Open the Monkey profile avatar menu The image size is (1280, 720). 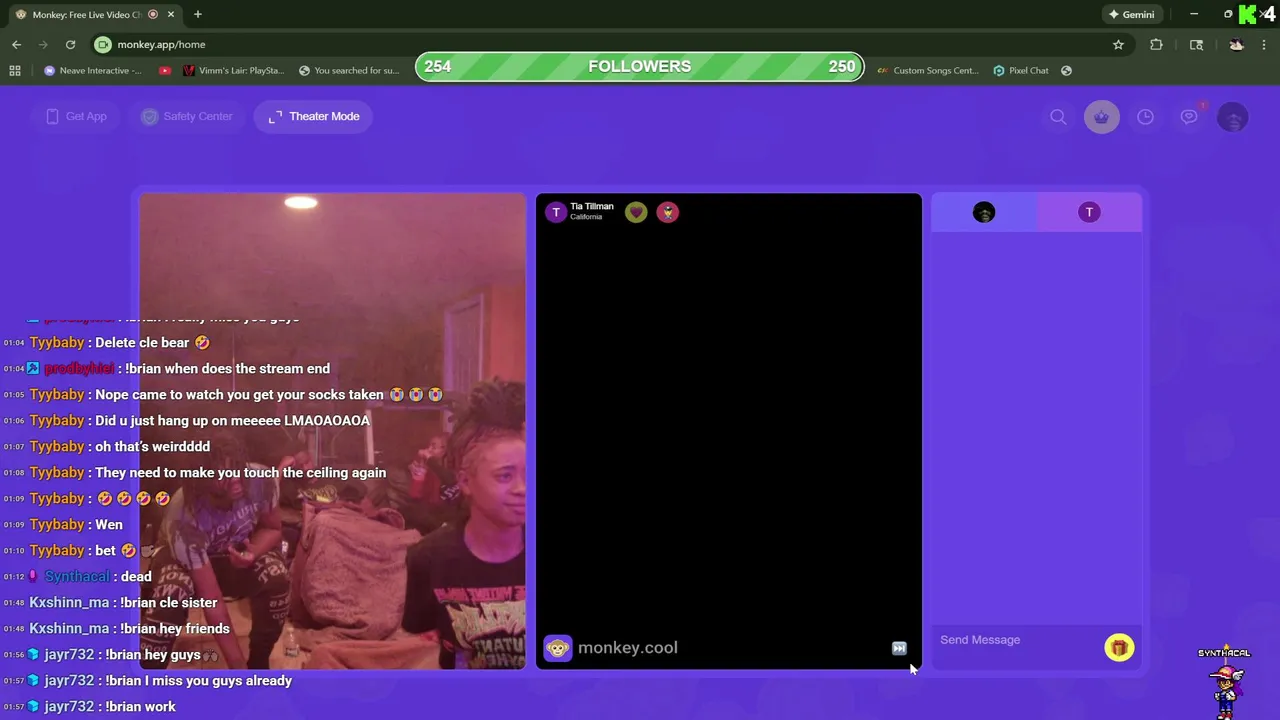[x=1233, y=117]
